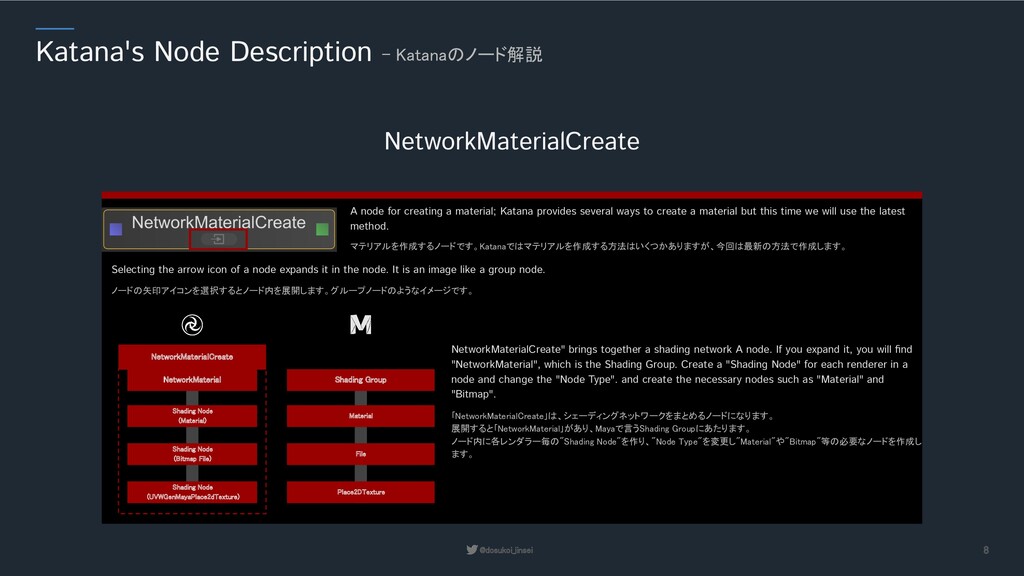This screenshot has width=1024, height=576.
Task: Click the red NetworkMaterialCreate diagram box
Action: [x=192, y=357]
